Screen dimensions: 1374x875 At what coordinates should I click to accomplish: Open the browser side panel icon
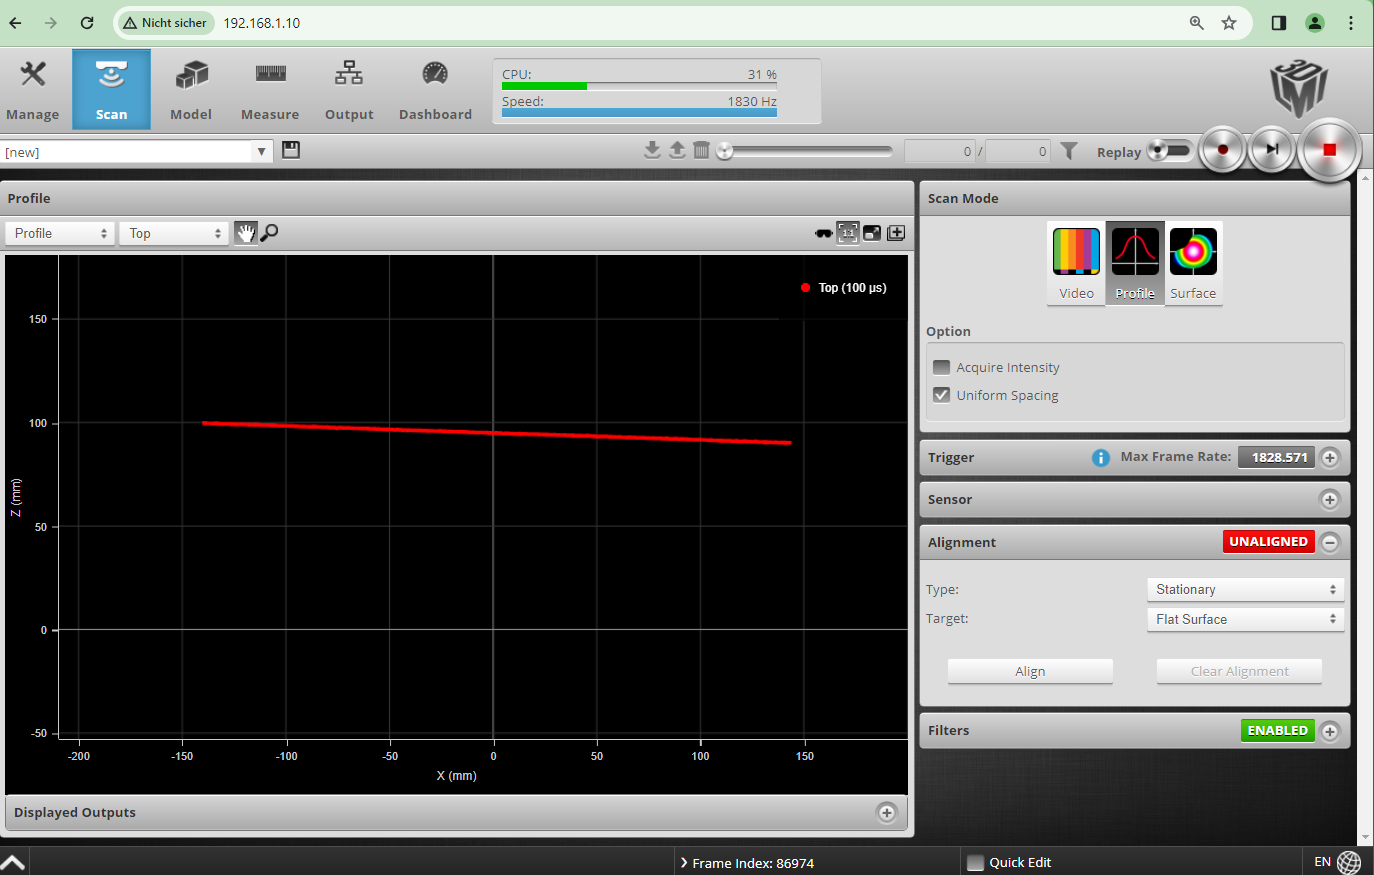[1278, 22]
